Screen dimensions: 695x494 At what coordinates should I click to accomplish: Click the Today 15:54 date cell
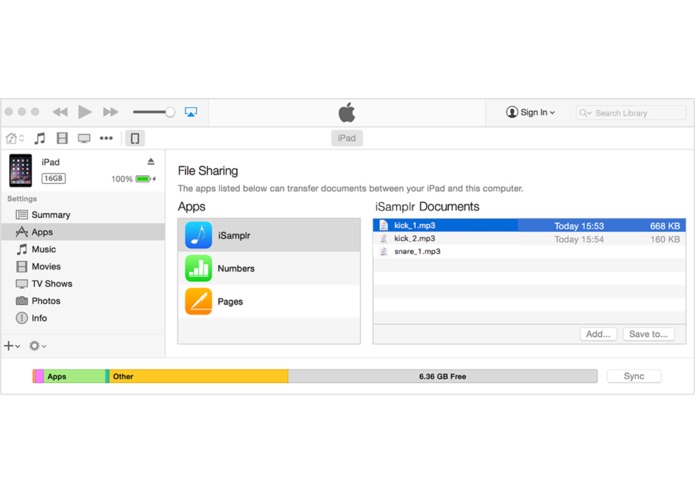click(579, 239)
